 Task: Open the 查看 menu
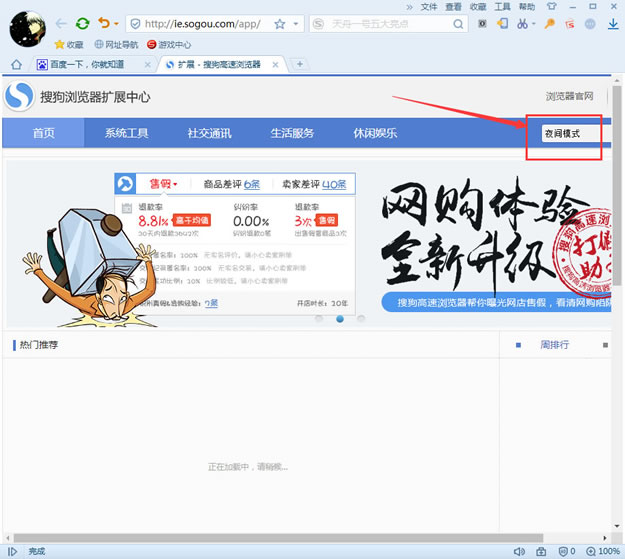pos(453,6)
